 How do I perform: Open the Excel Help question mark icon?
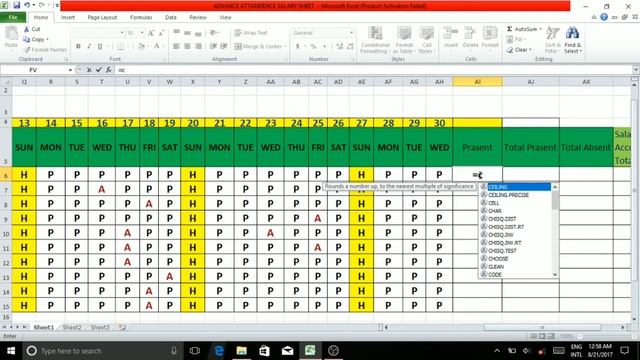[604, 17]
